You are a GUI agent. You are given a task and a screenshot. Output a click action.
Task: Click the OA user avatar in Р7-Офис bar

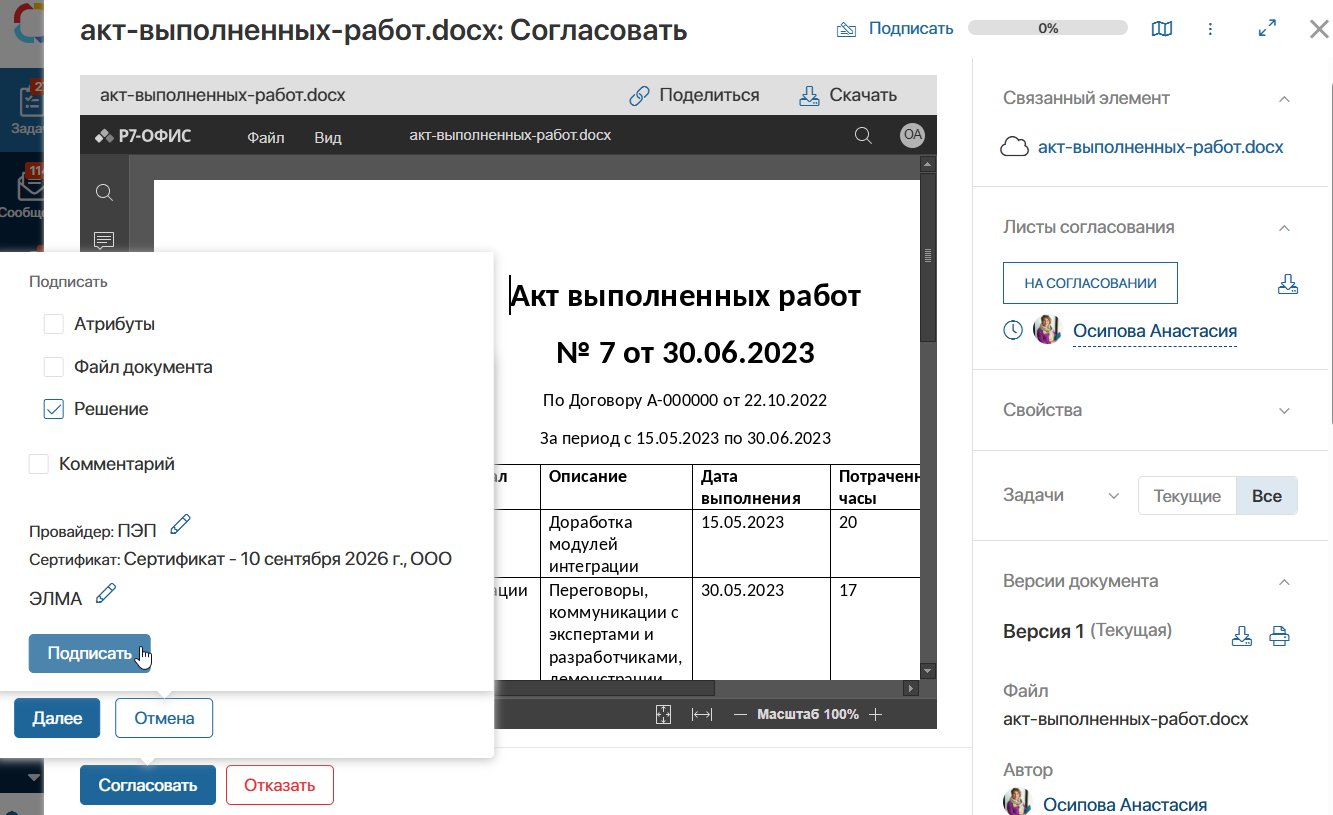point(912,135)
